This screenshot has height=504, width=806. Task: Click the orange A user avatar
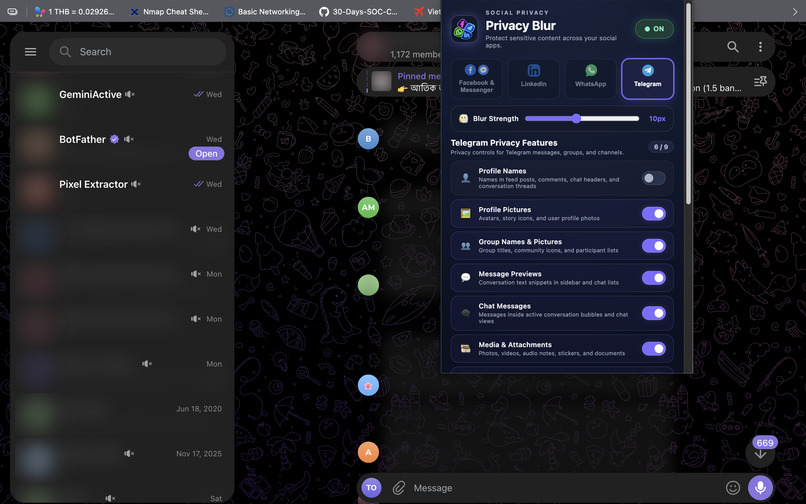point(368,453)
